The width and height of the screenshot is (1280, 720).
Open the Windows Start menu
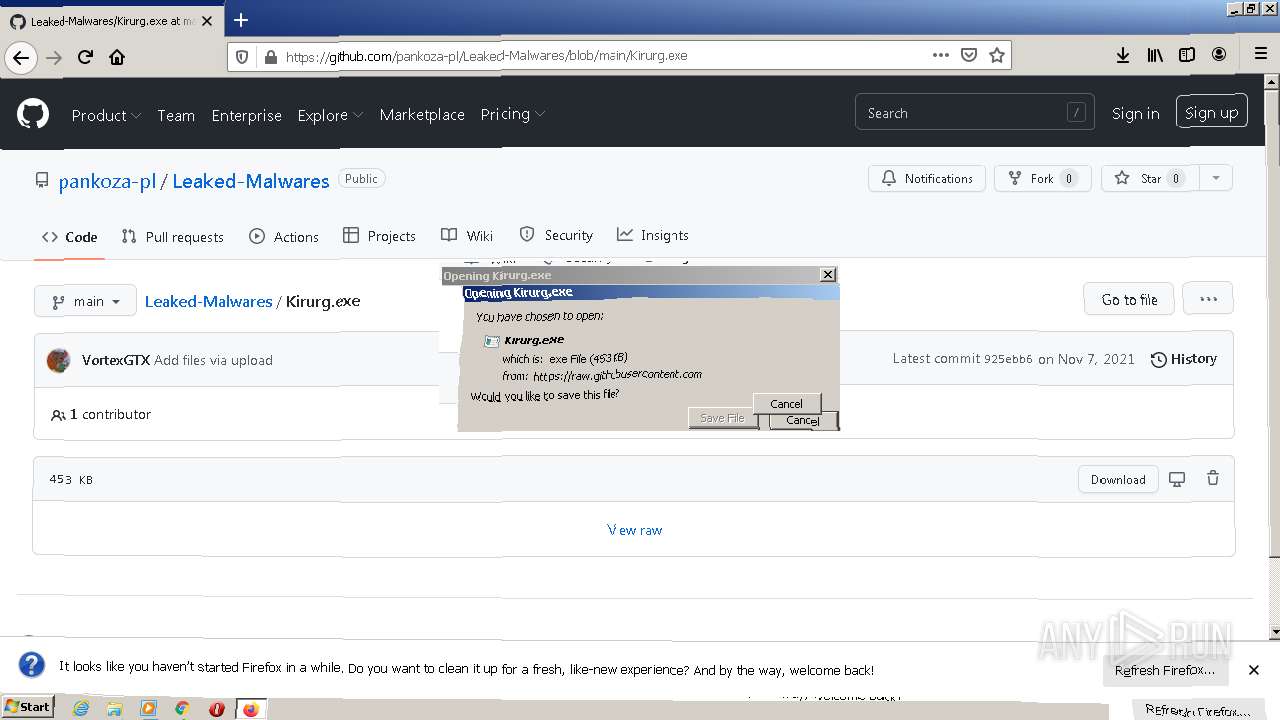pyautogui.click(x=27, y=707)
